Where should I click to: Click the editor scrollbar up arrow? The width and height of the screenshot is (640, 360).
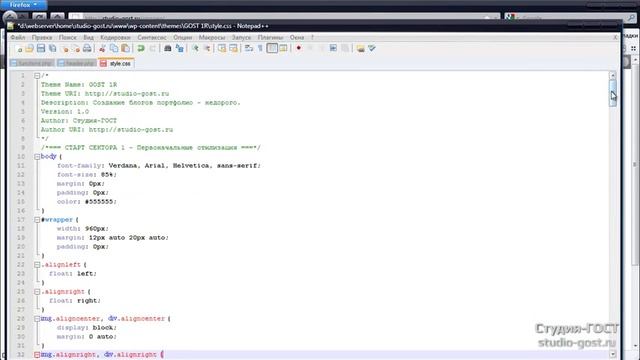coord(613,76)
